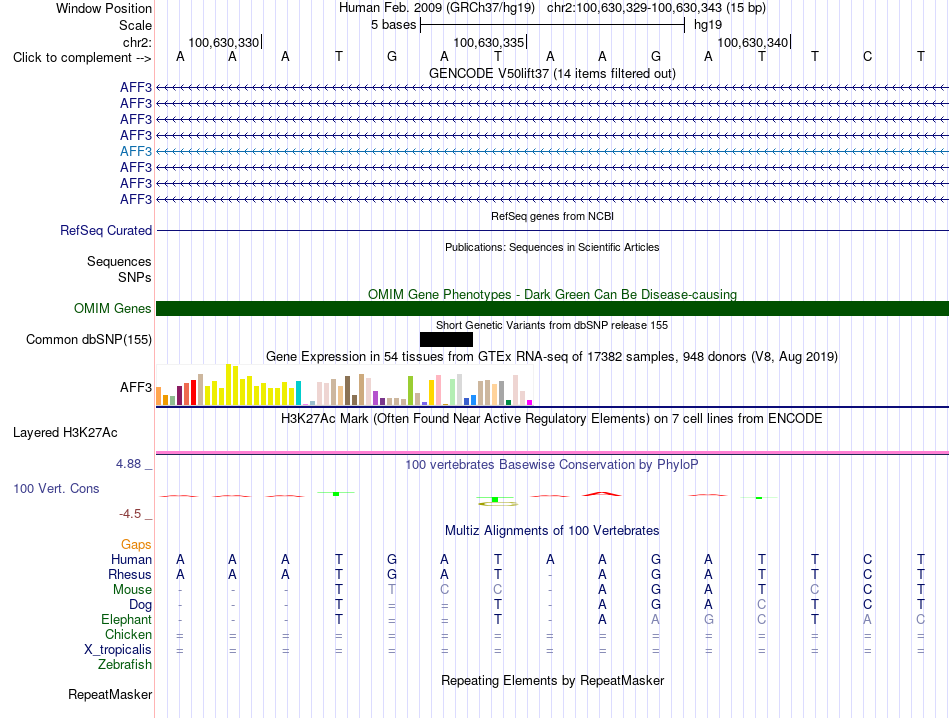Click the Basewise Conservation by PhyloP title
This screenshot has width=950, height=718.
(x=552, y=465)
